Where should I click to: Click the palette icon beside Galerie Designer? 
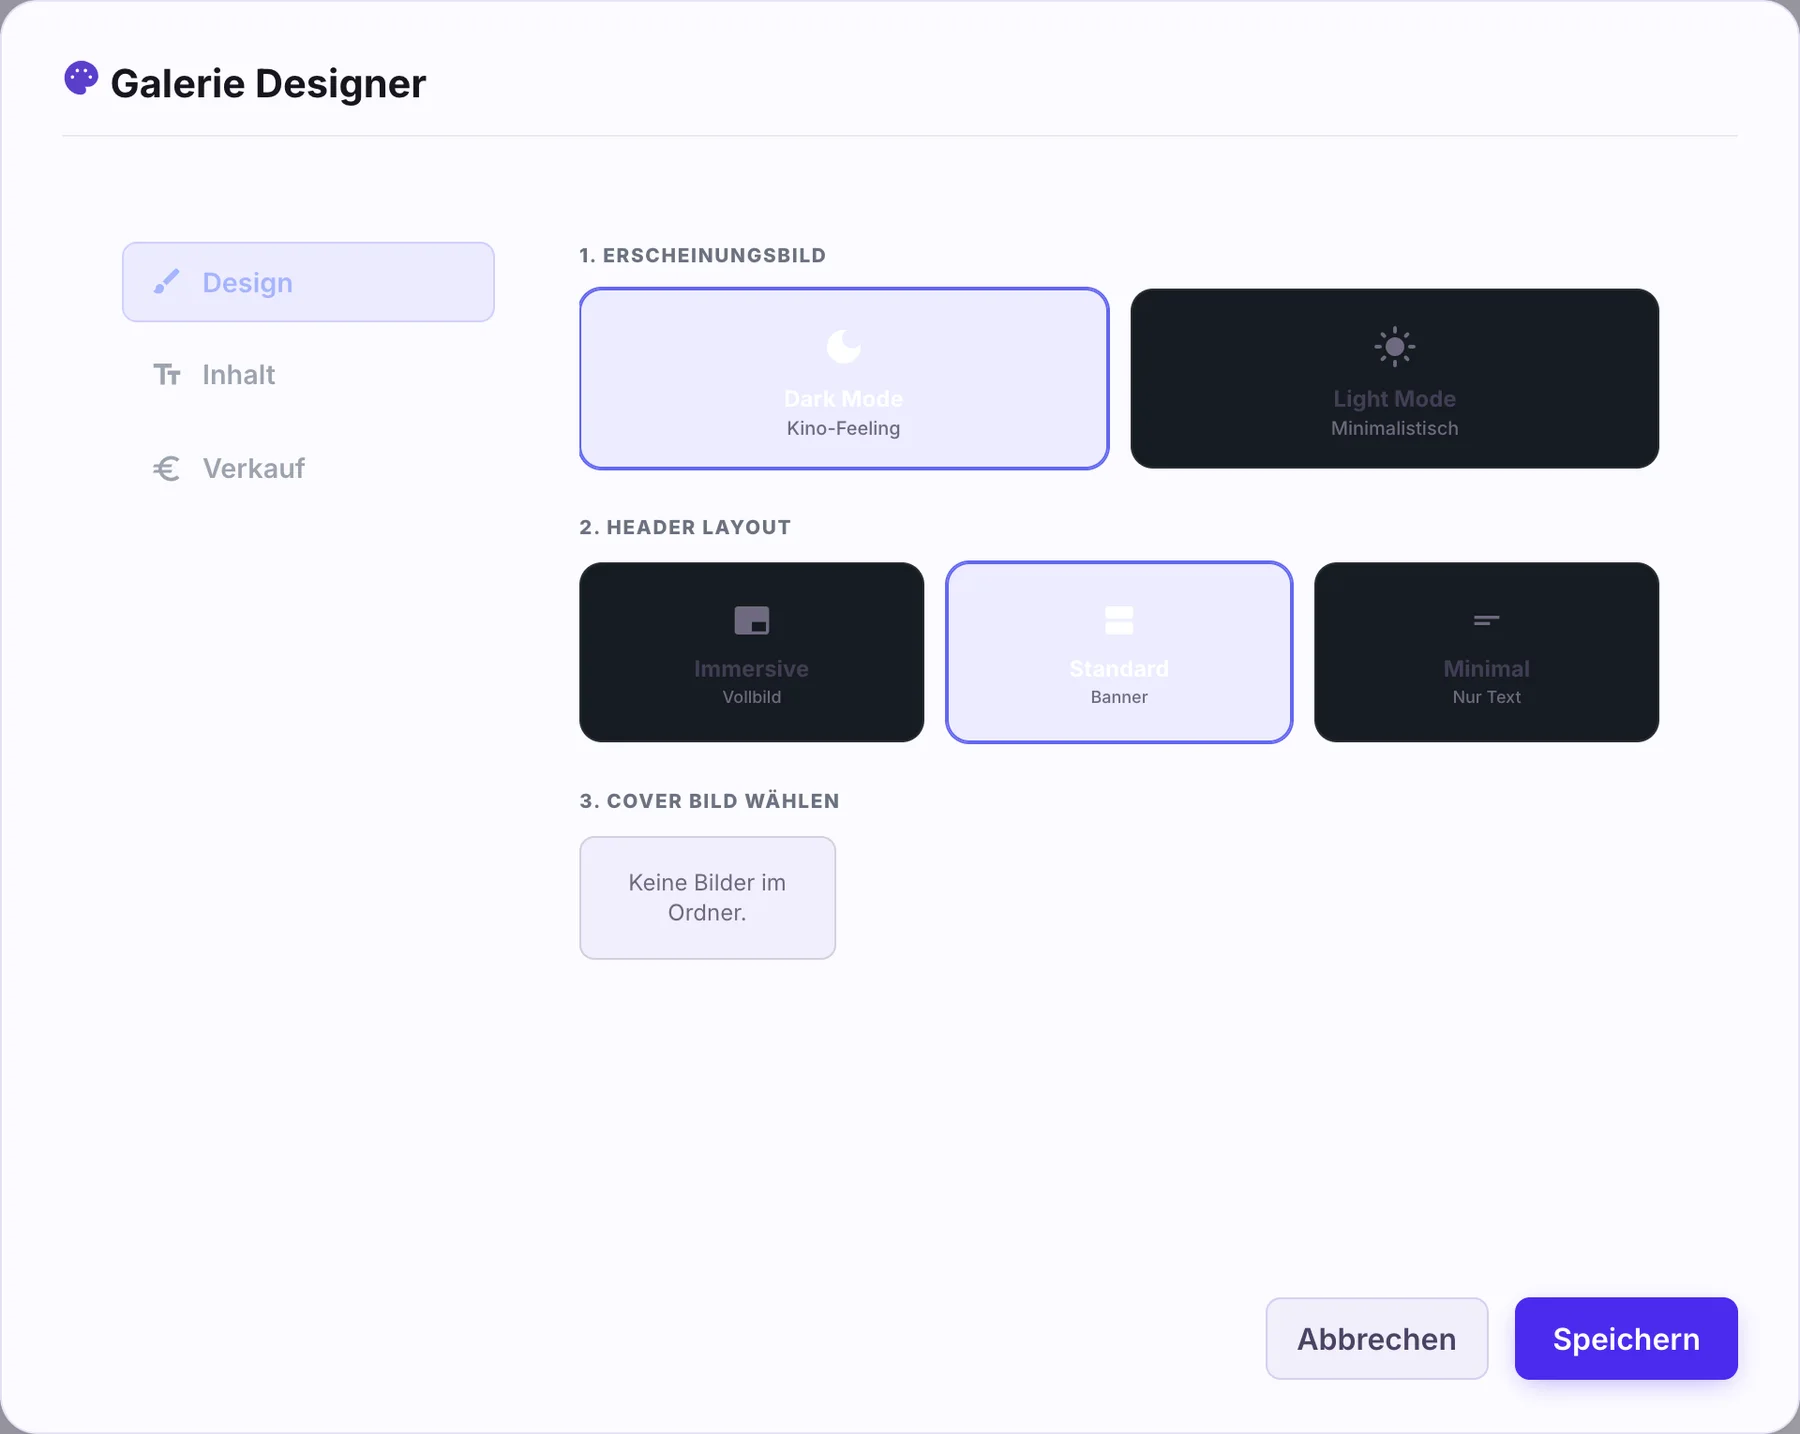tap(81, 78)
